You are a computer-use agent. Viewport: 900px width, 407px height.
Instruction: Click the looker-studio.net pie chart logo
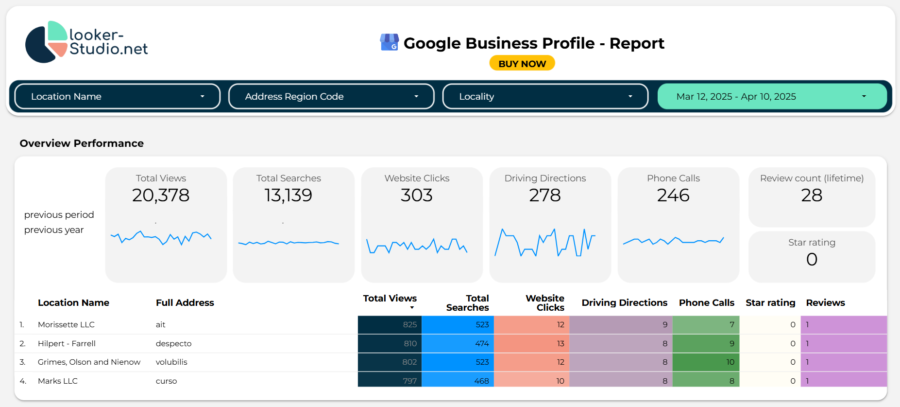pos(49,41)
